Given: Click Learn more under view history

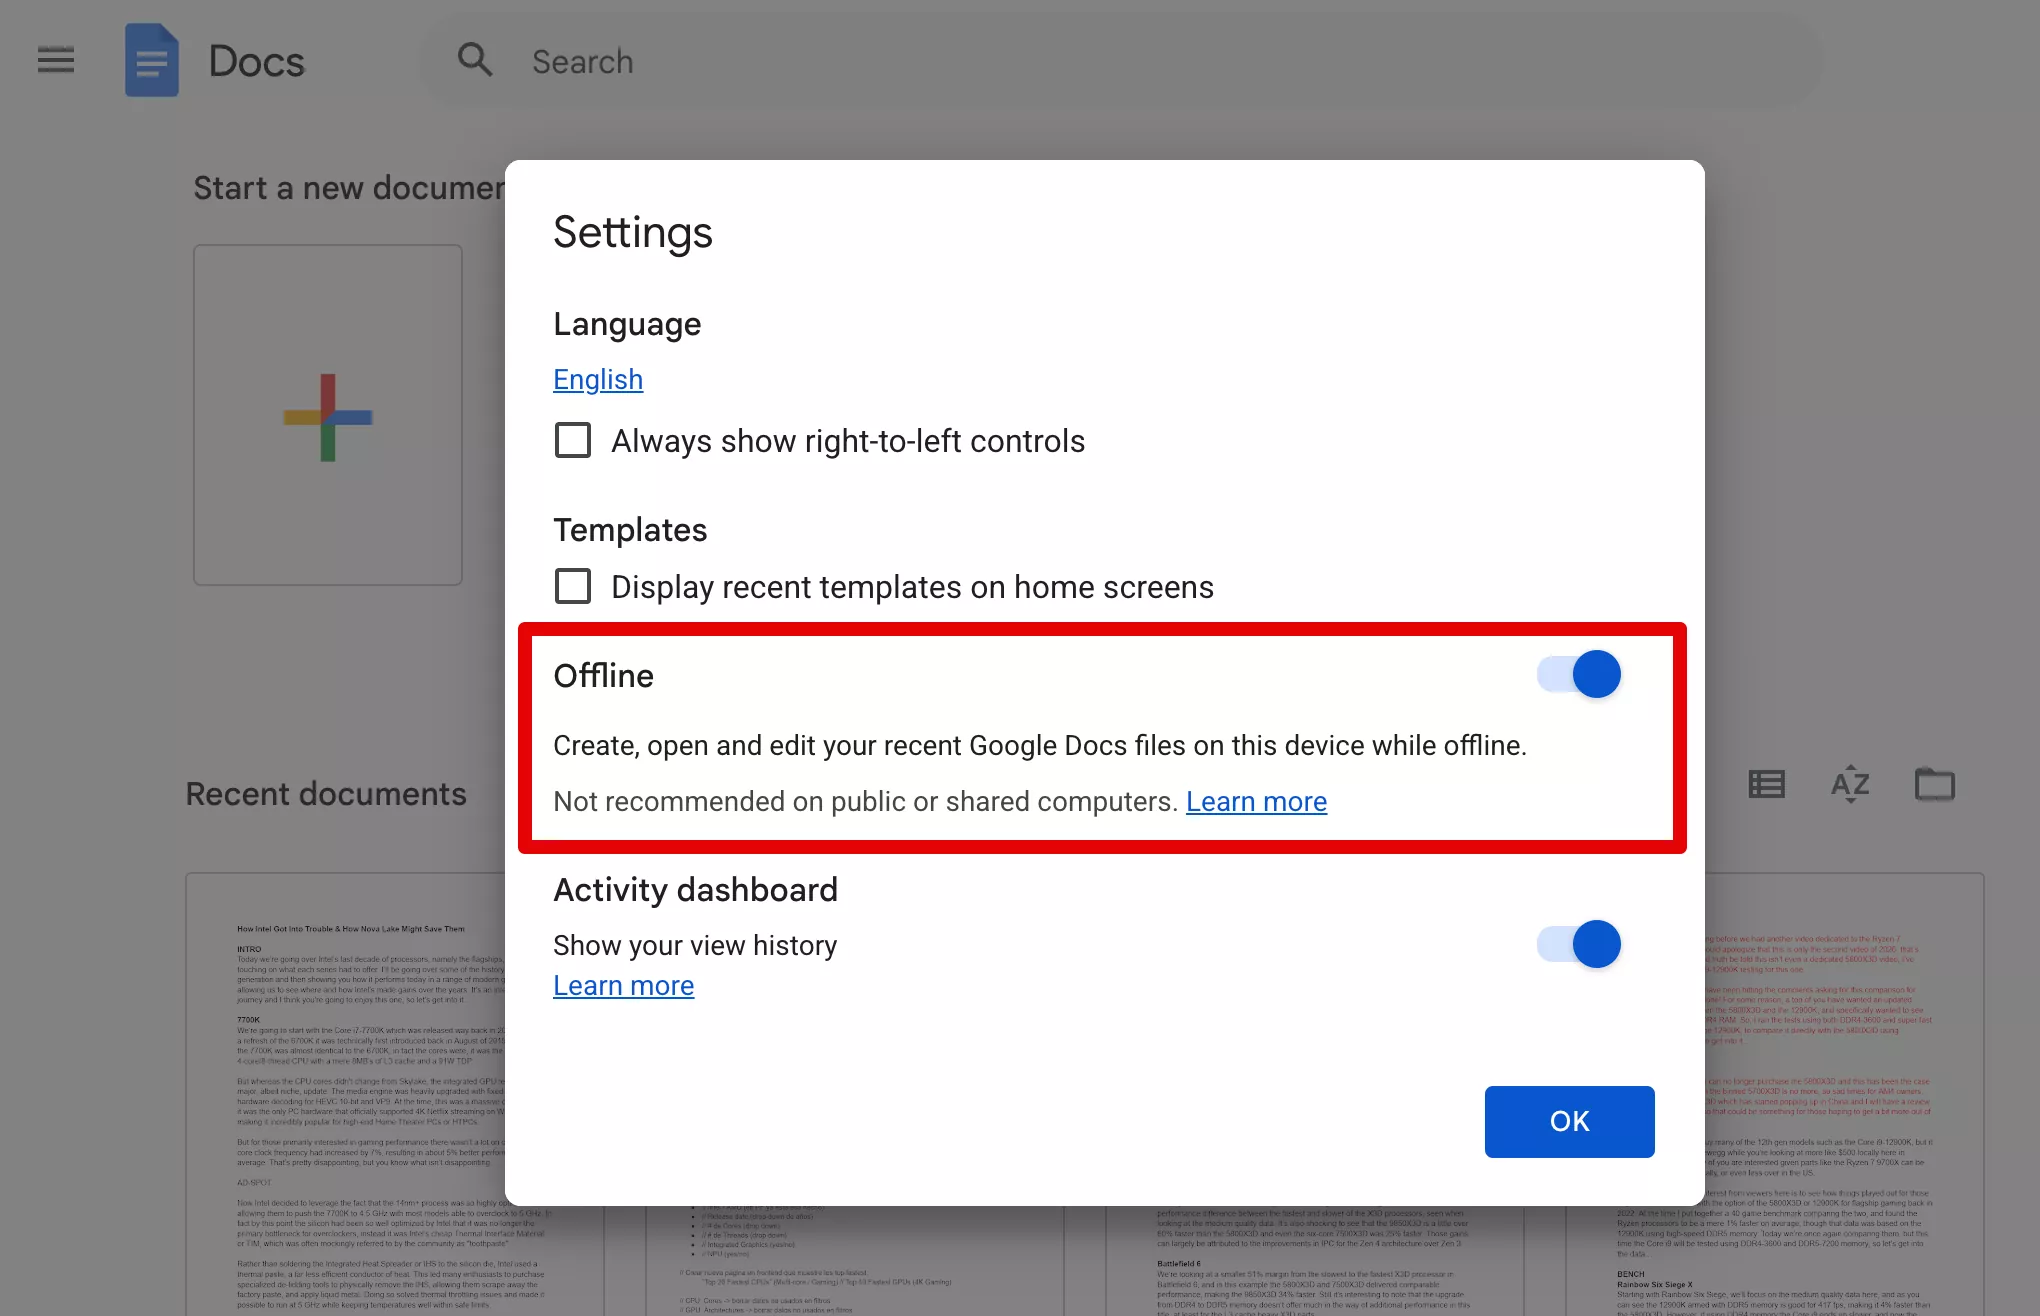Looking at the screenshot, I should (x=623, y=985).
